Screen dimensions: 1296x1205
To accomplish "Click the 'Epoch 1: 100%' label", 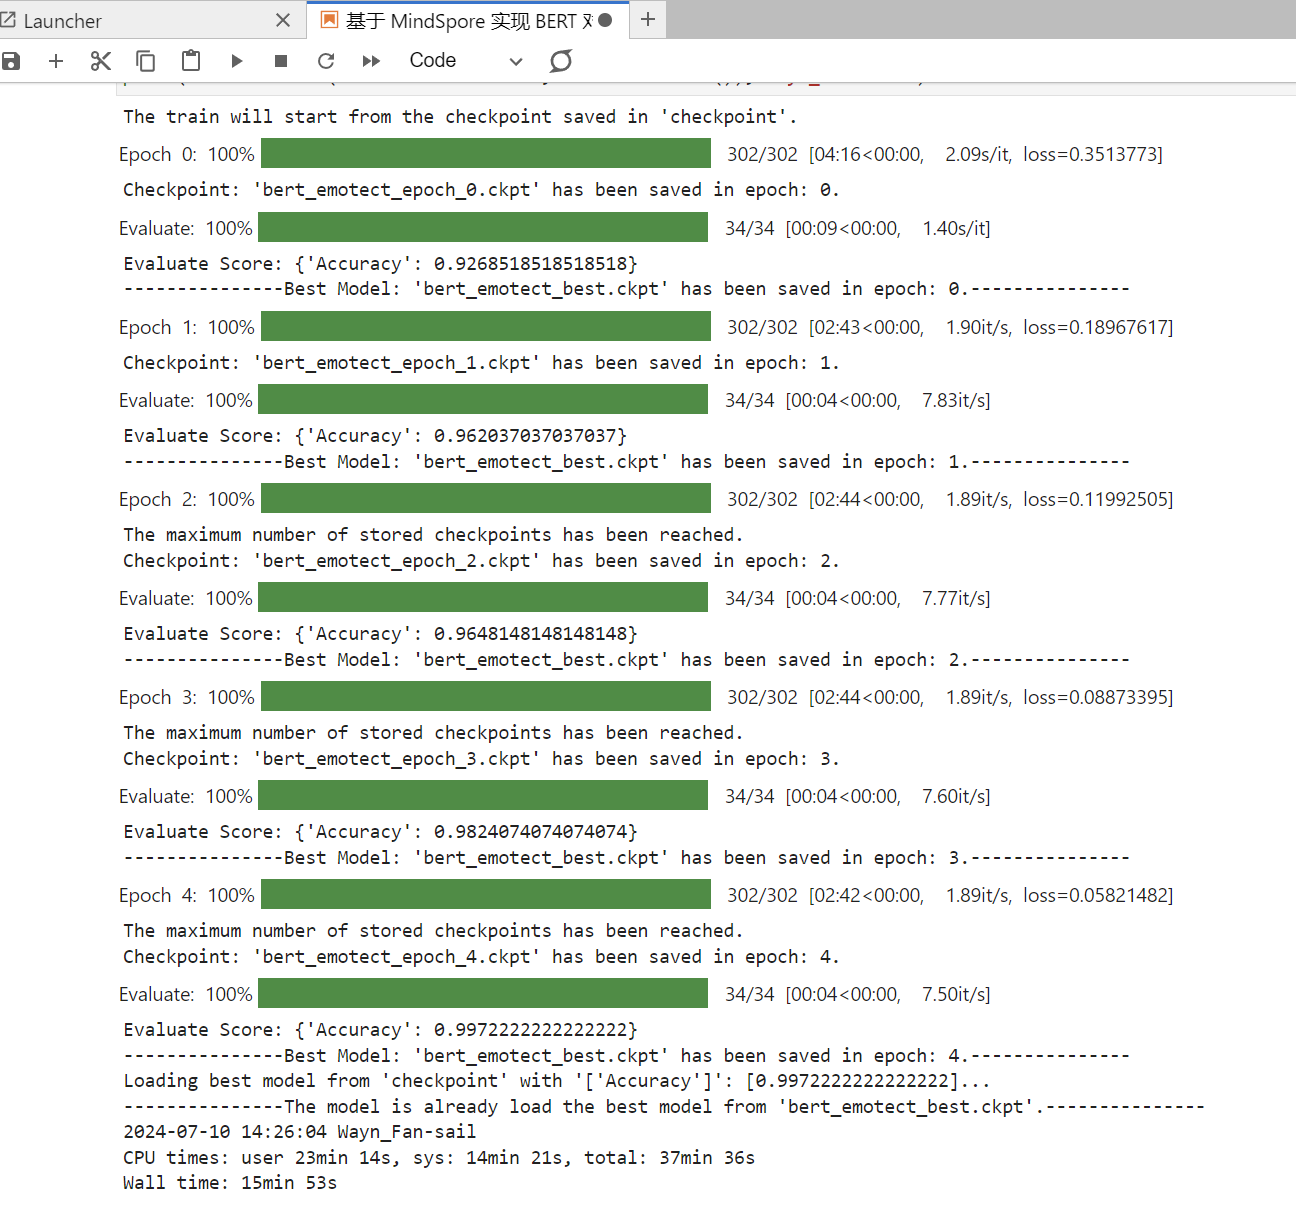I will [187, 327].
